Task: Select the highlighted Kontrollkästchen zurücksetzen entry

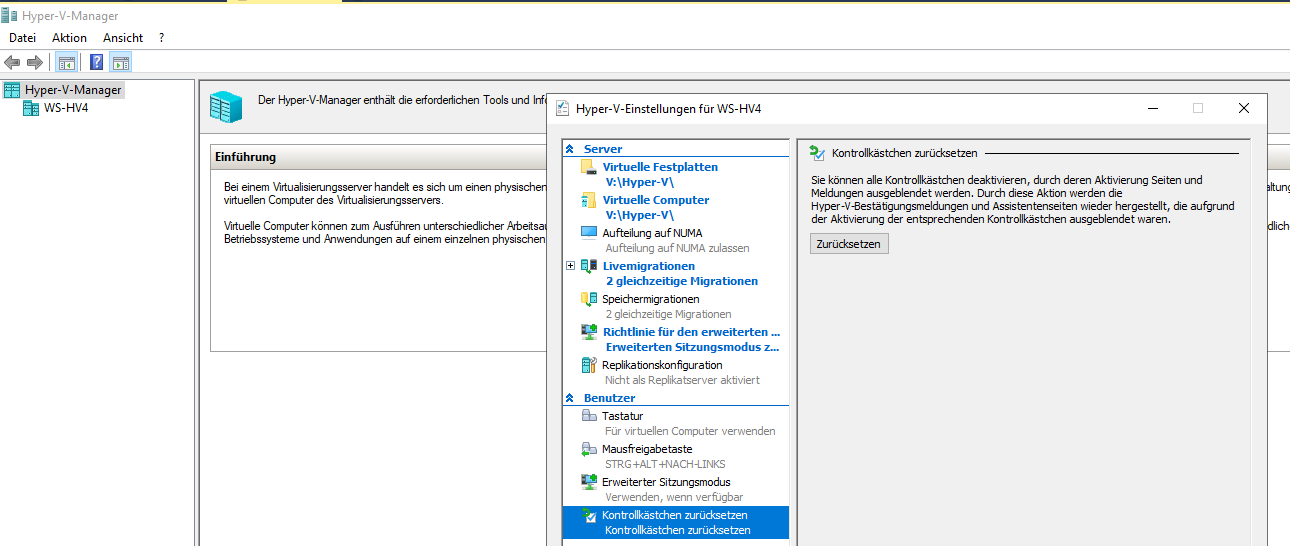Action: coord(676,523)
